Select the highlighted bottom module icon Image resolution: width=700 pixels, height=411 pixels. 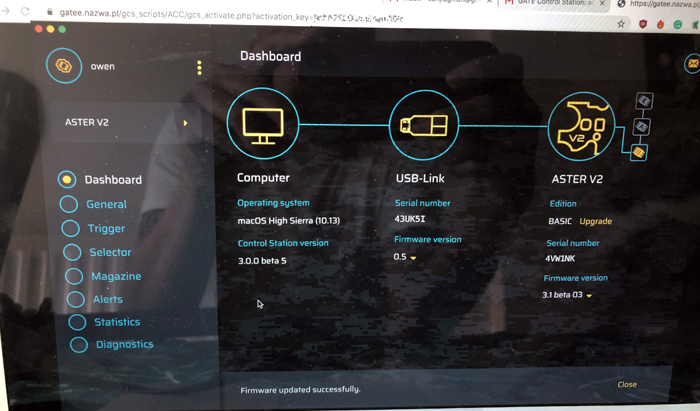(639, 153)
